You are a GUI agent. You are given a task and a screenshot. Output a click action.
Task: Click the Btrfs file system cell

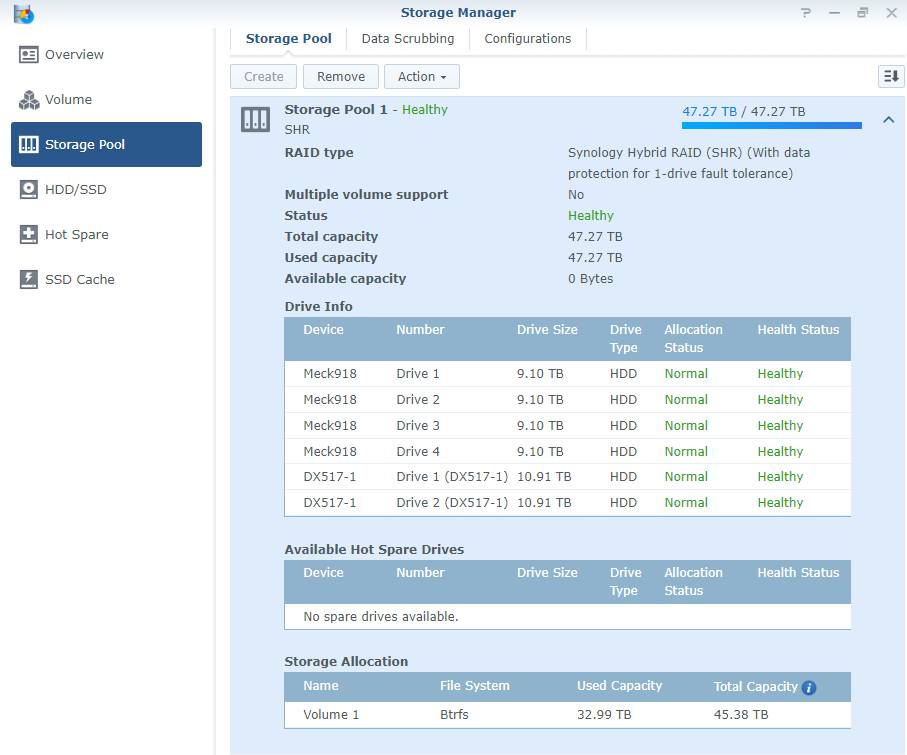(x=454, y=715)
